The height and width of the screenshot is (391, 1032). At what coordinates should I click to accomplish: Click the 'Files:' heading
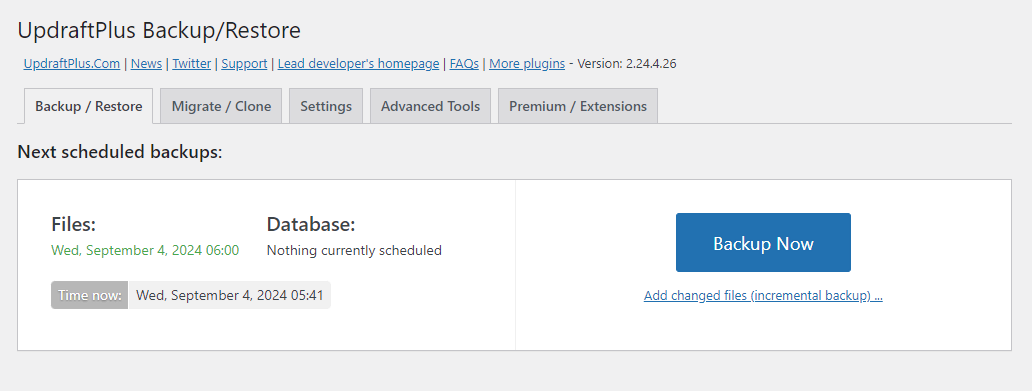coord(74,224)
